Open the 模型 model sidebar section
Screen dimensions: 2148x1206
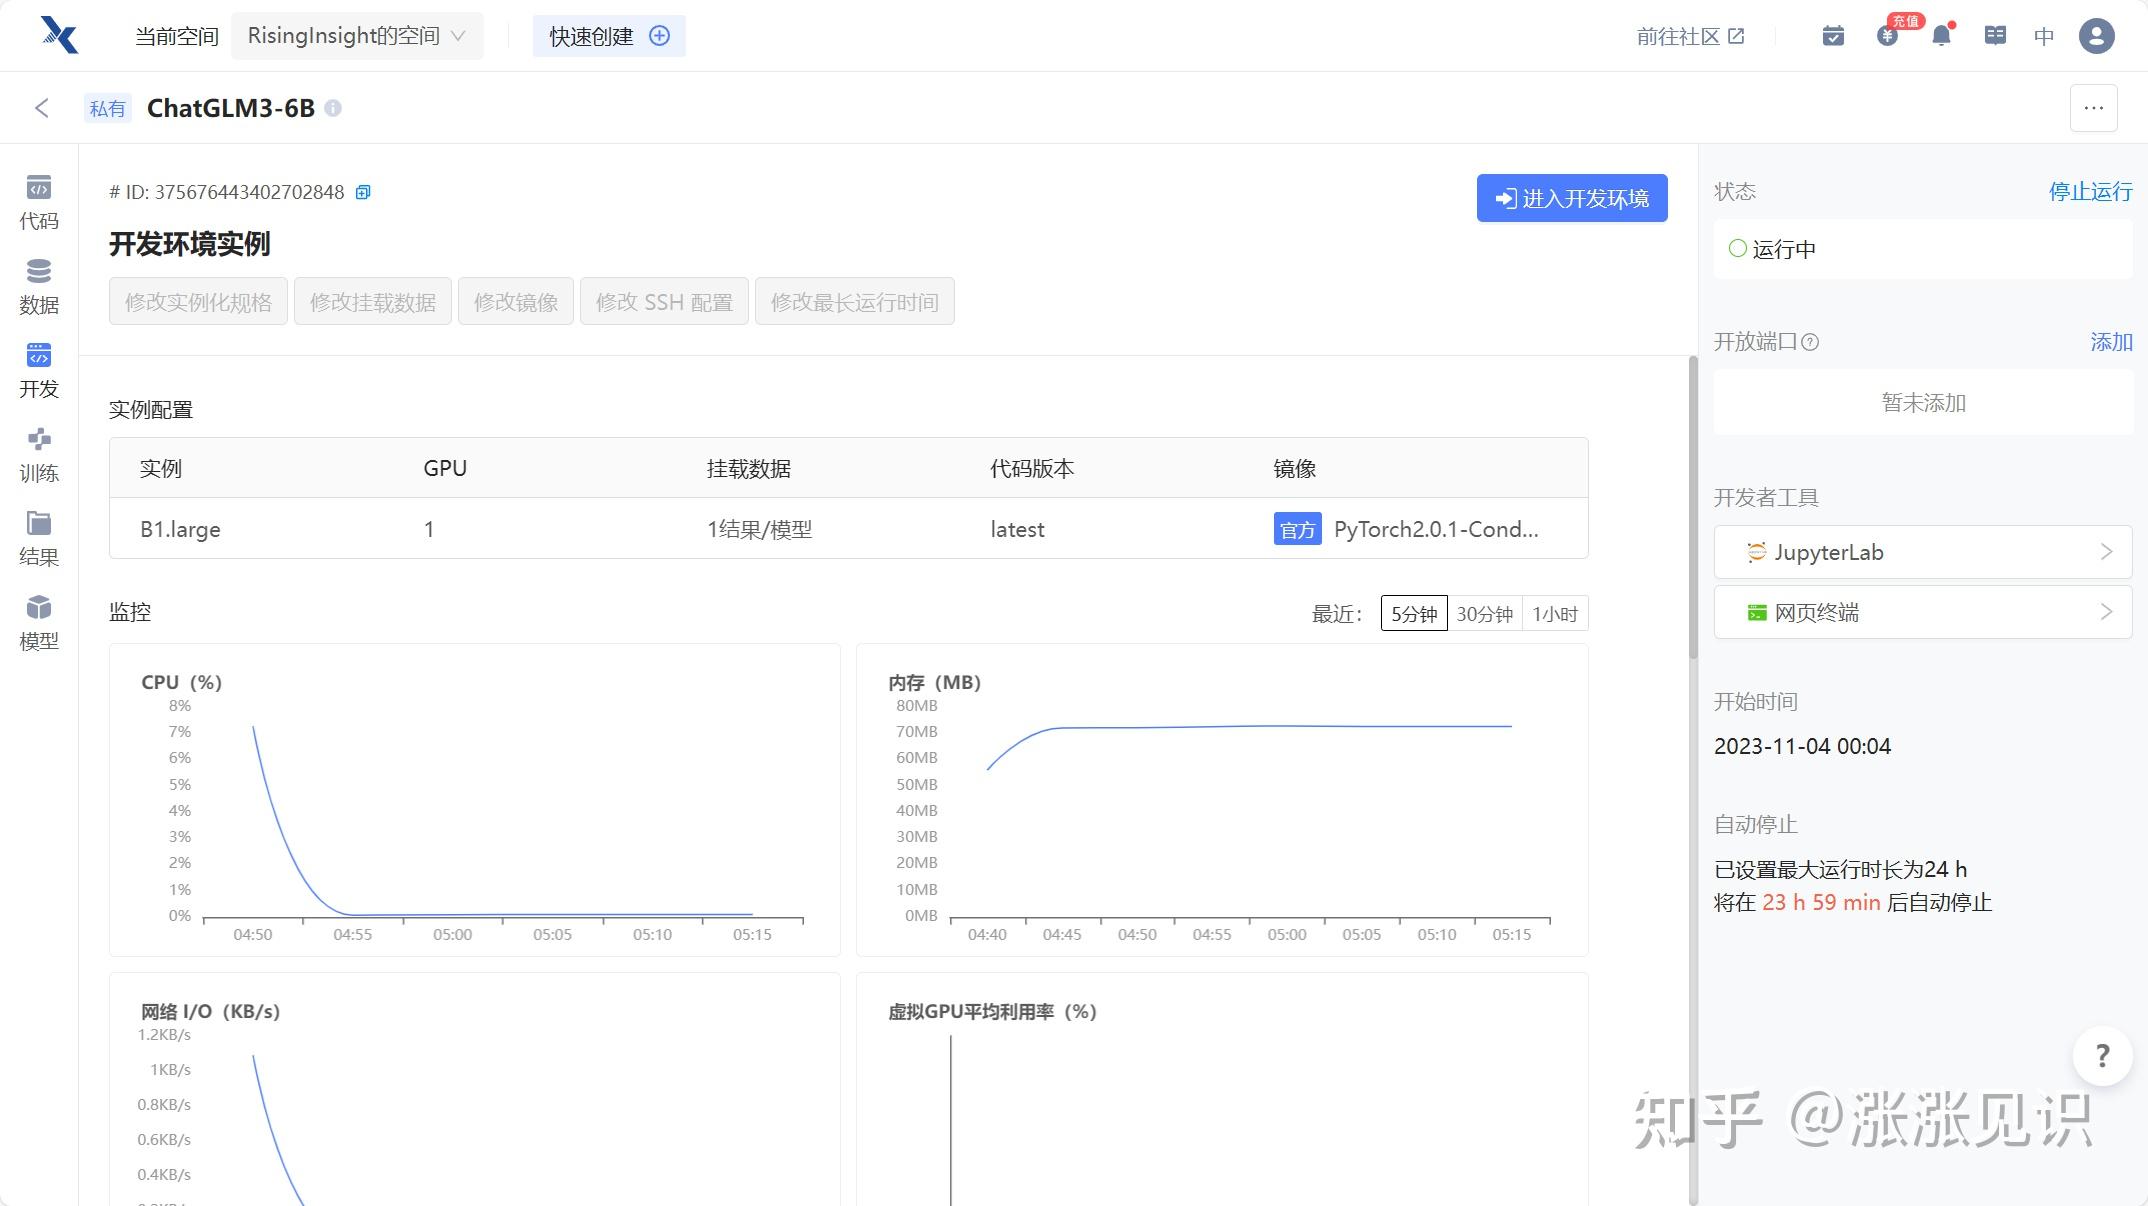[39, 623]
